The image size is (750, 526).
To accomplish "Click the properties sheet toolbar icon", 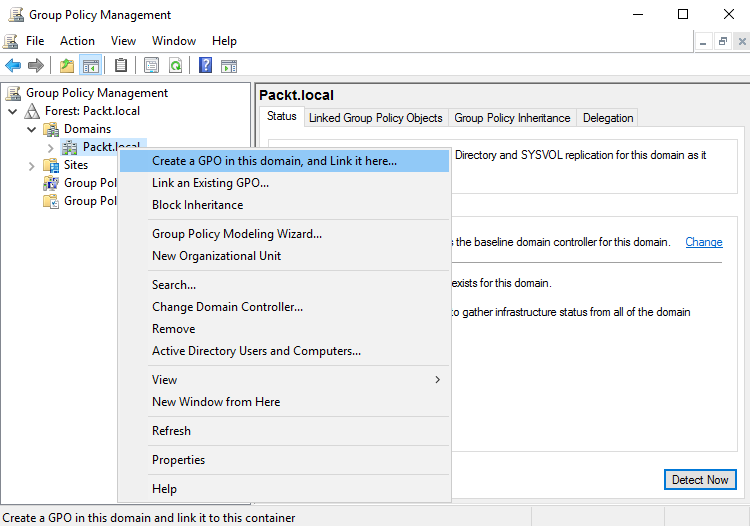I will 151,66.
